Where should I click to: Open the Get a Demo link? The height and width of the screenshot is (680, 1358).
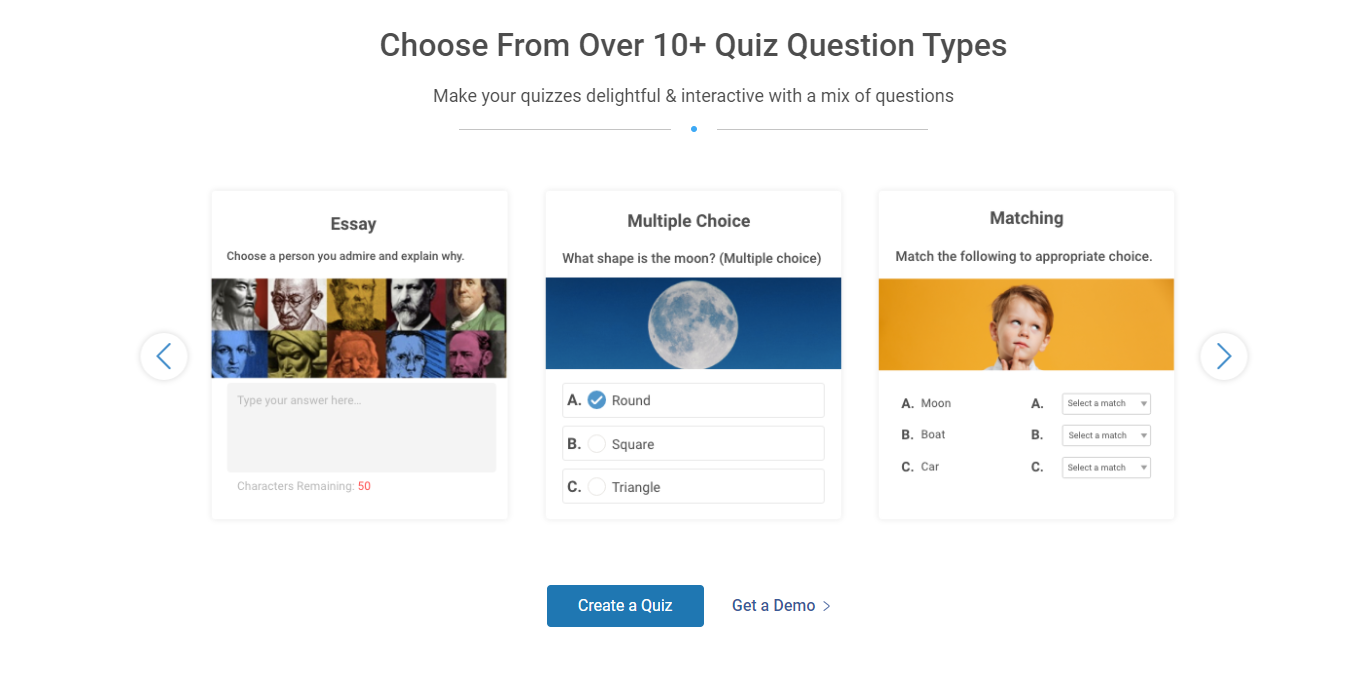773,606
